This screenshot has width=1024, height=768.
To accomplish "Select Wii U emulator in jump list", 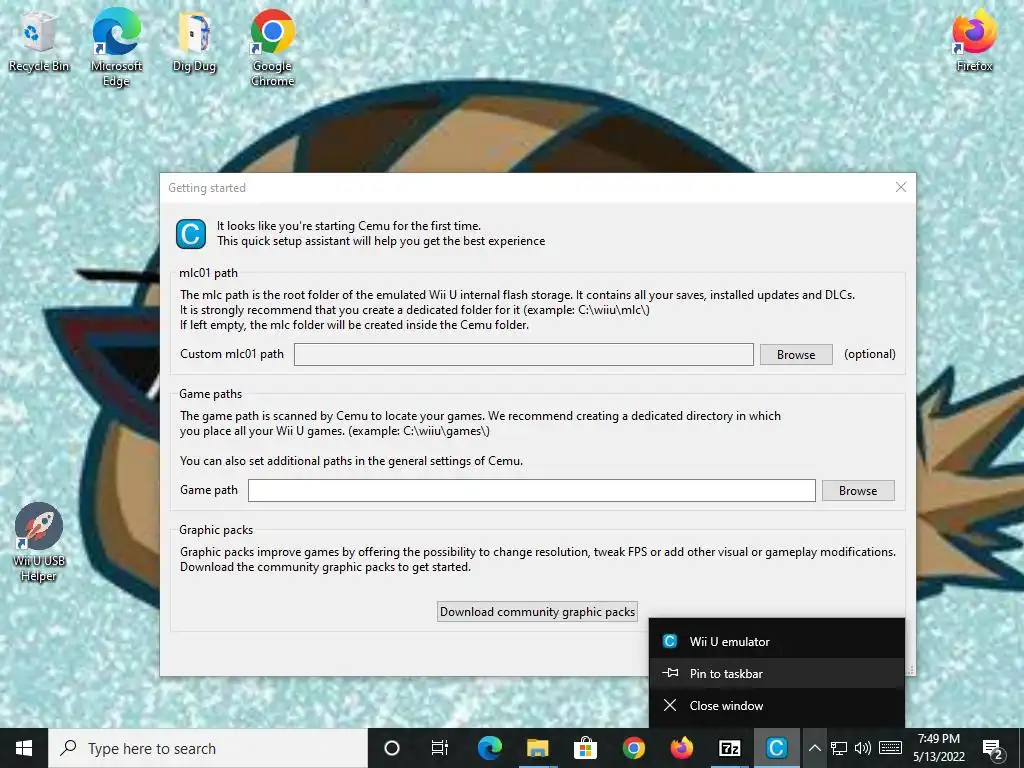I will pos(777,641).
